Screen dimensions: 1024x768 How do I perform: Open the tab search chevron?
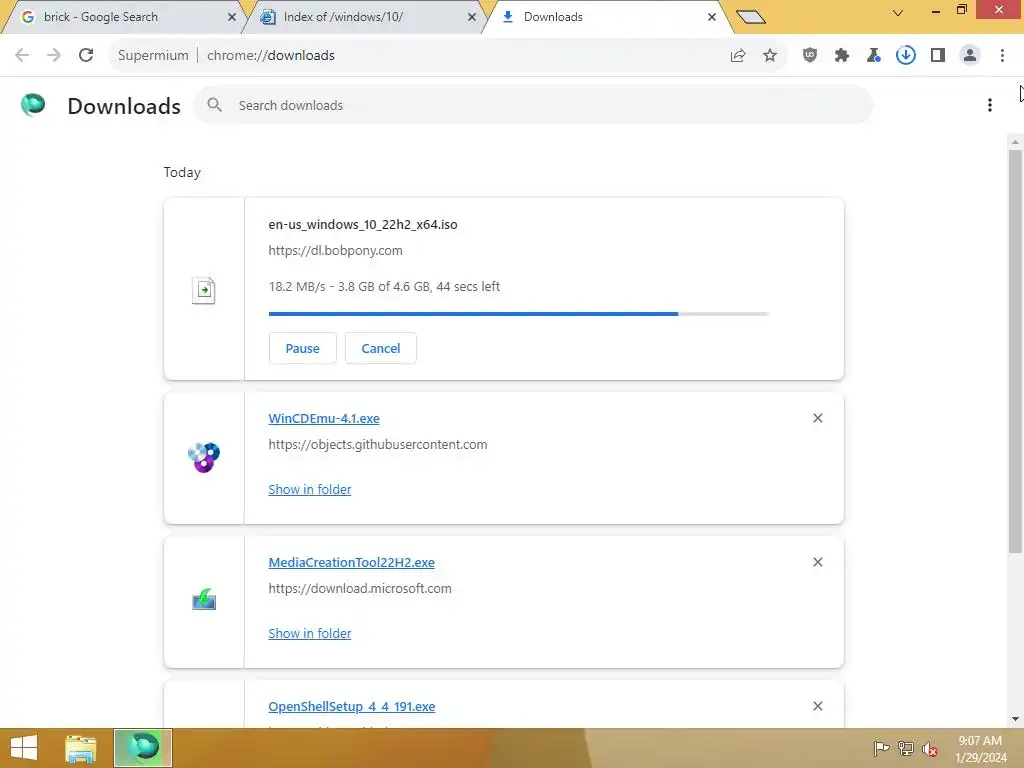(x=898, y=12)
